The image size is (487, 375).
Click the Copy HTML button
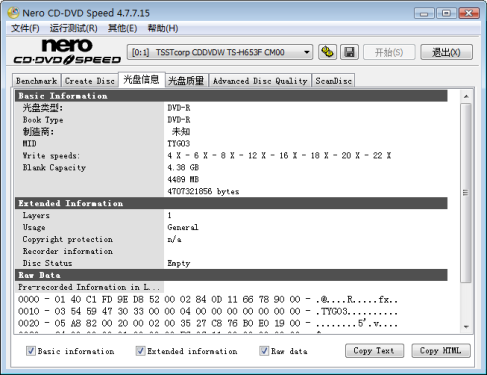click(x=441, y=351)
